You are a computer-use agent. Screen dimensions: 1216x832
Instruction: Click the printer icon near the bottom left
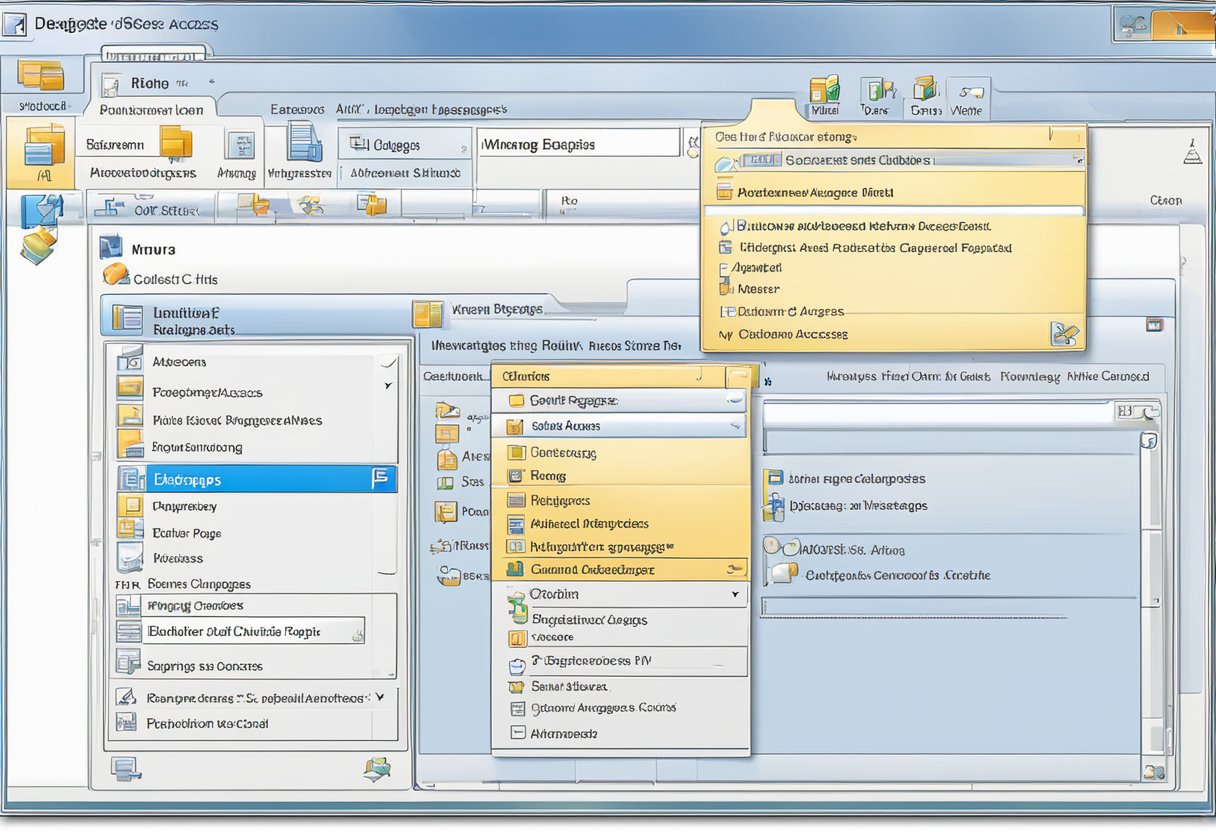coord(123,769)
